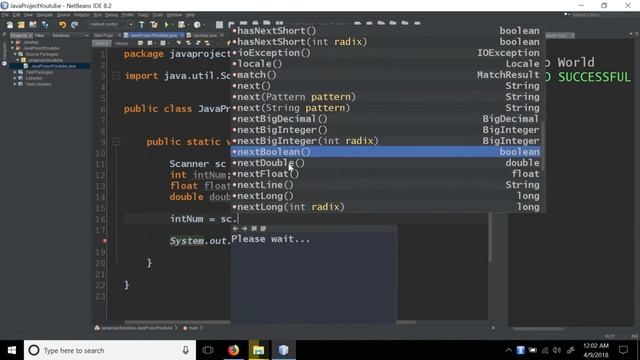Screen dimensions: 640x360
Task: Click the Save All toolbar icon
Action: (45, 25)
